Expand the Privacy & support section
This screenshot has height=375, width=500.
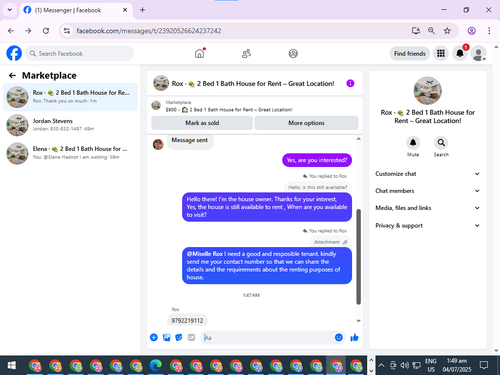(x=428, y=226)
